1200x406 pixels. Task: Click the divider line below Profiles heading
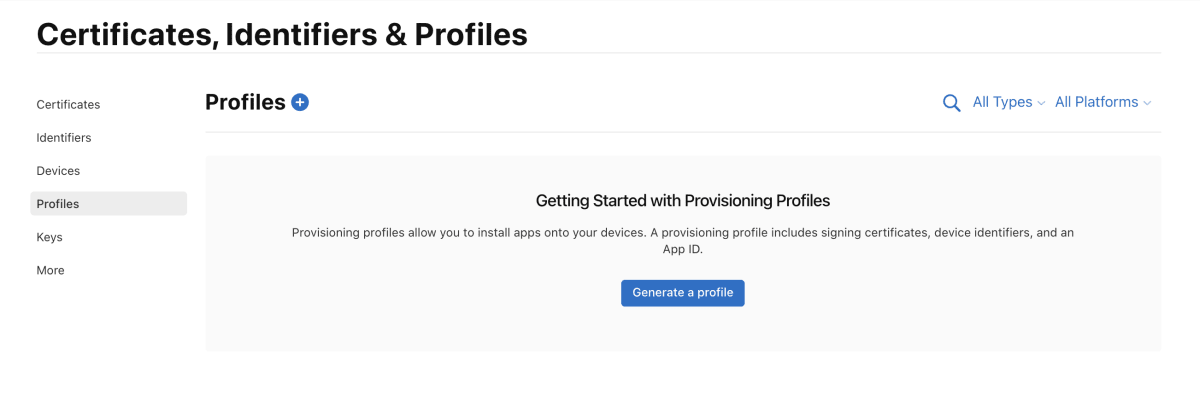tap(683, 131)
